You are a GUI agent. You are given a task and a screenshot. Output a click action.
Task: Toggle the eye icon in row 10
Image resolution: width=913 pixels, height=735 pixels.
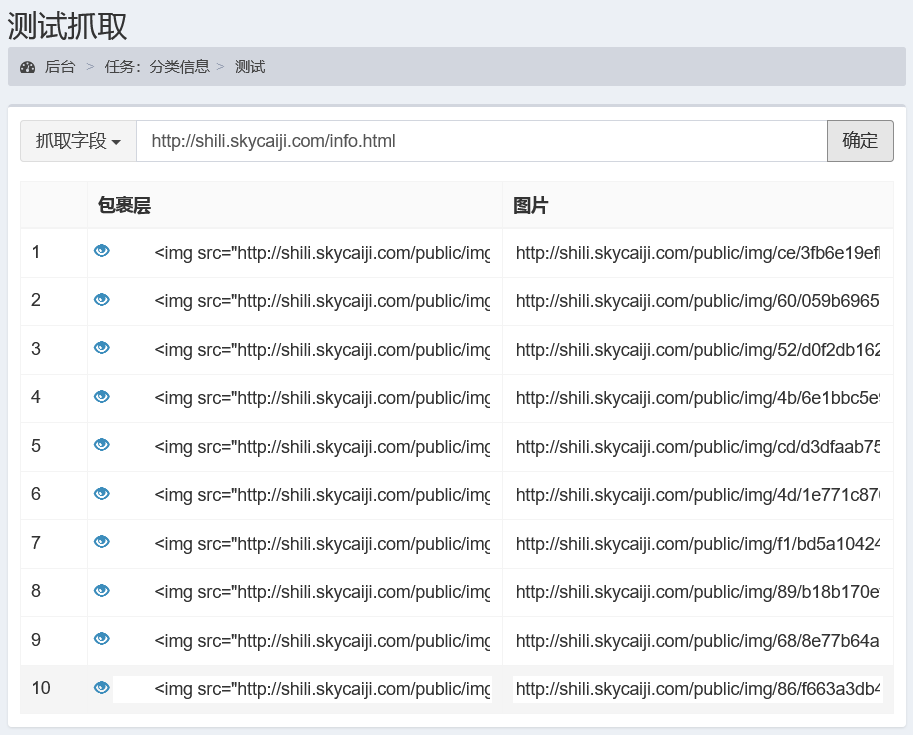101,688
